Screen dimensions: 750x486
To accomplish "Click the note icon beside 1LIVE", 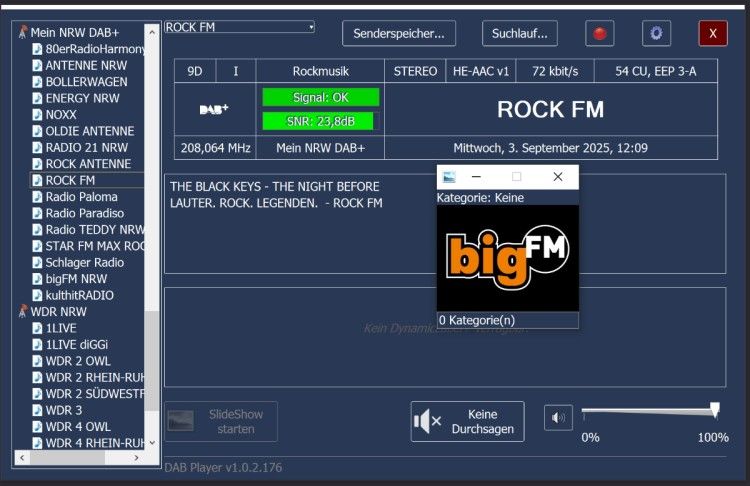I will 37,328.
